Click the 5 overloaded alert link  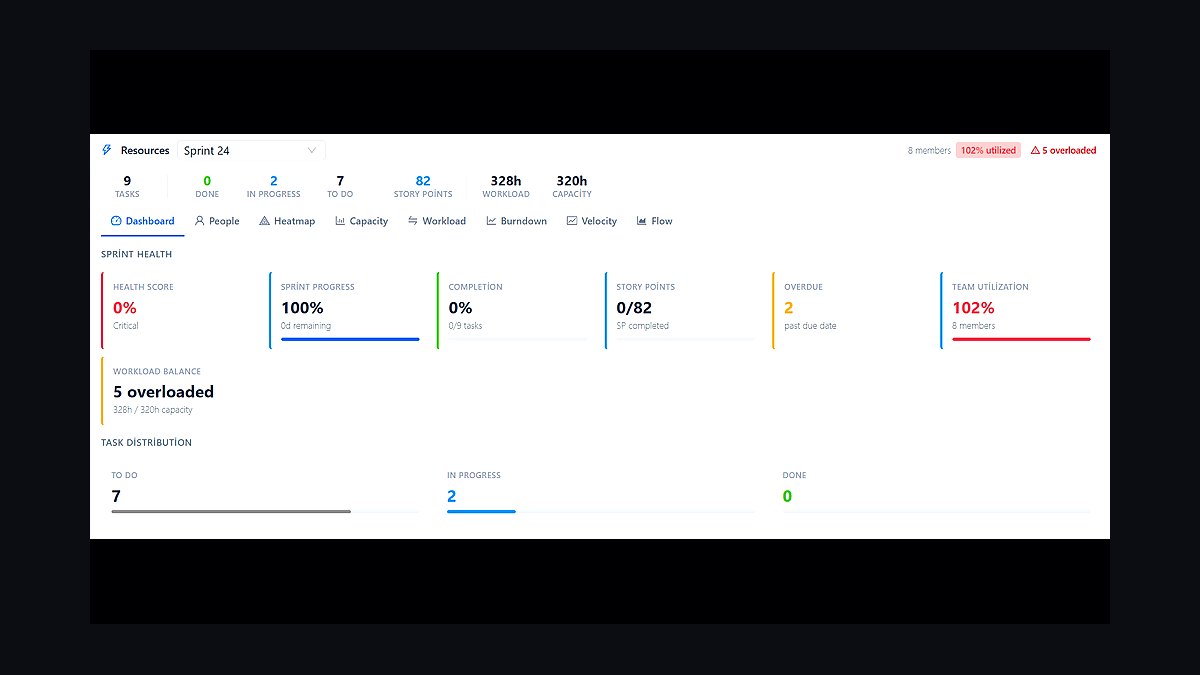tap(1063, 150)
